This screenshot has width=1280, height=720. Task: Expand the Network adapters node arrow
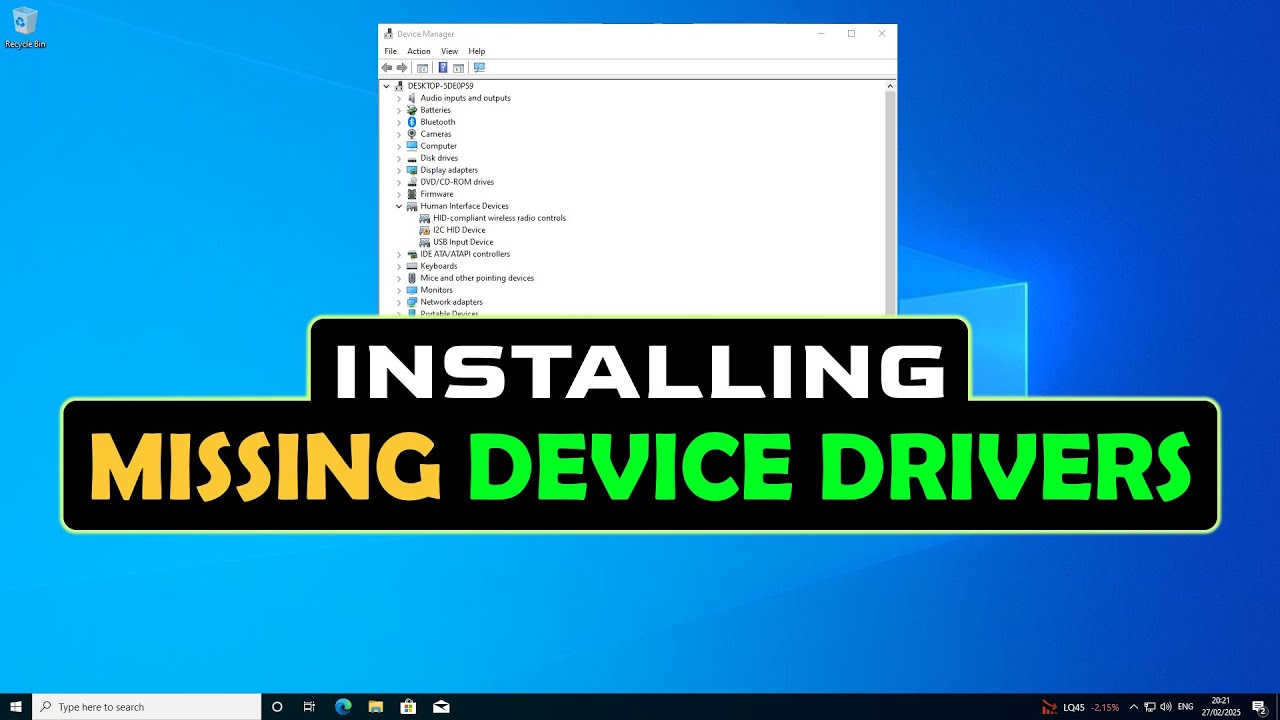point(399,302)
